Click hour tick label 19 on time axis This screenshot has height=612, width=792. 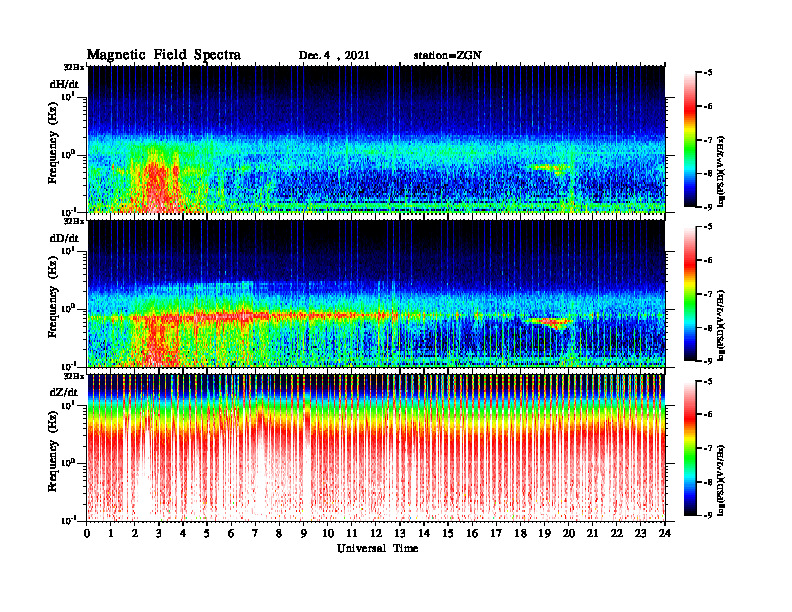[544, 533]
